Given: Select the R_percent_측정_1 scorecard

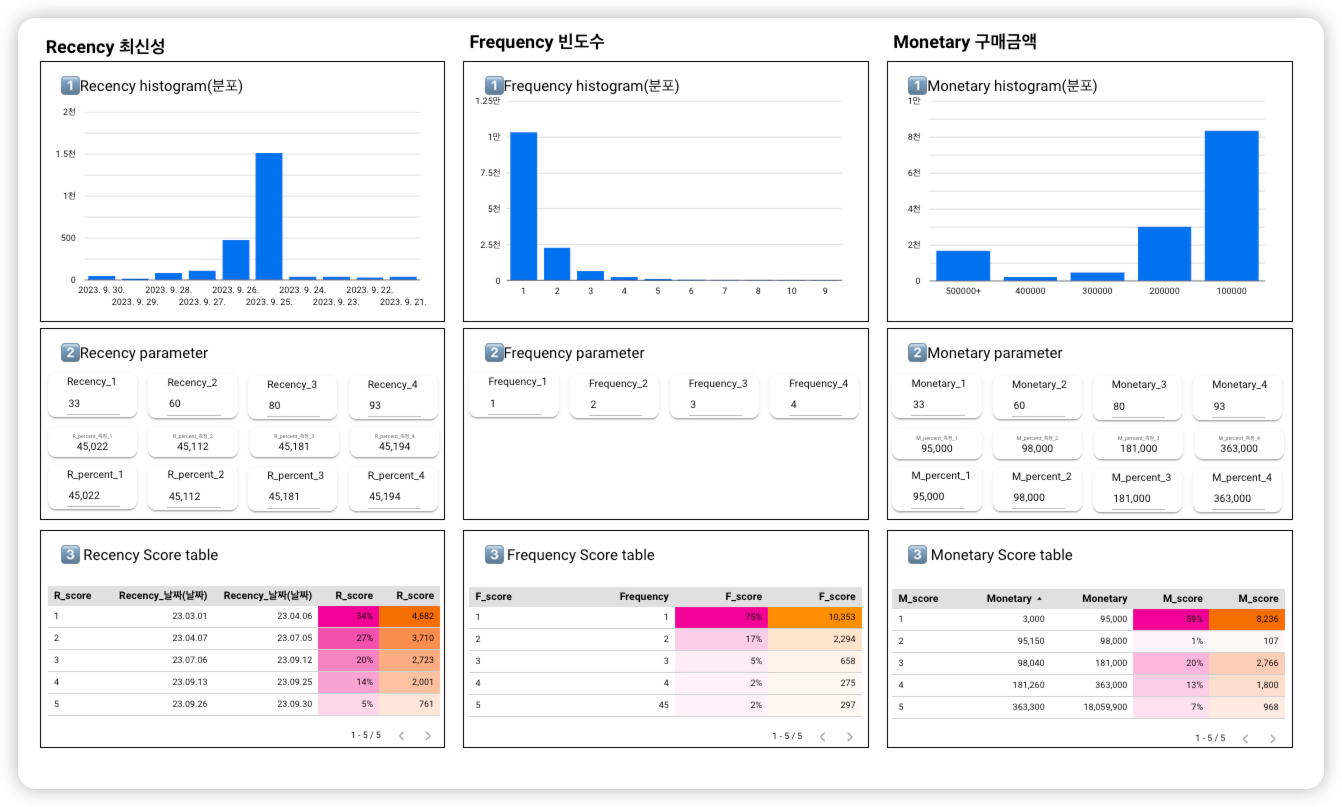Looking at the screenshot, I should [93, 442].
